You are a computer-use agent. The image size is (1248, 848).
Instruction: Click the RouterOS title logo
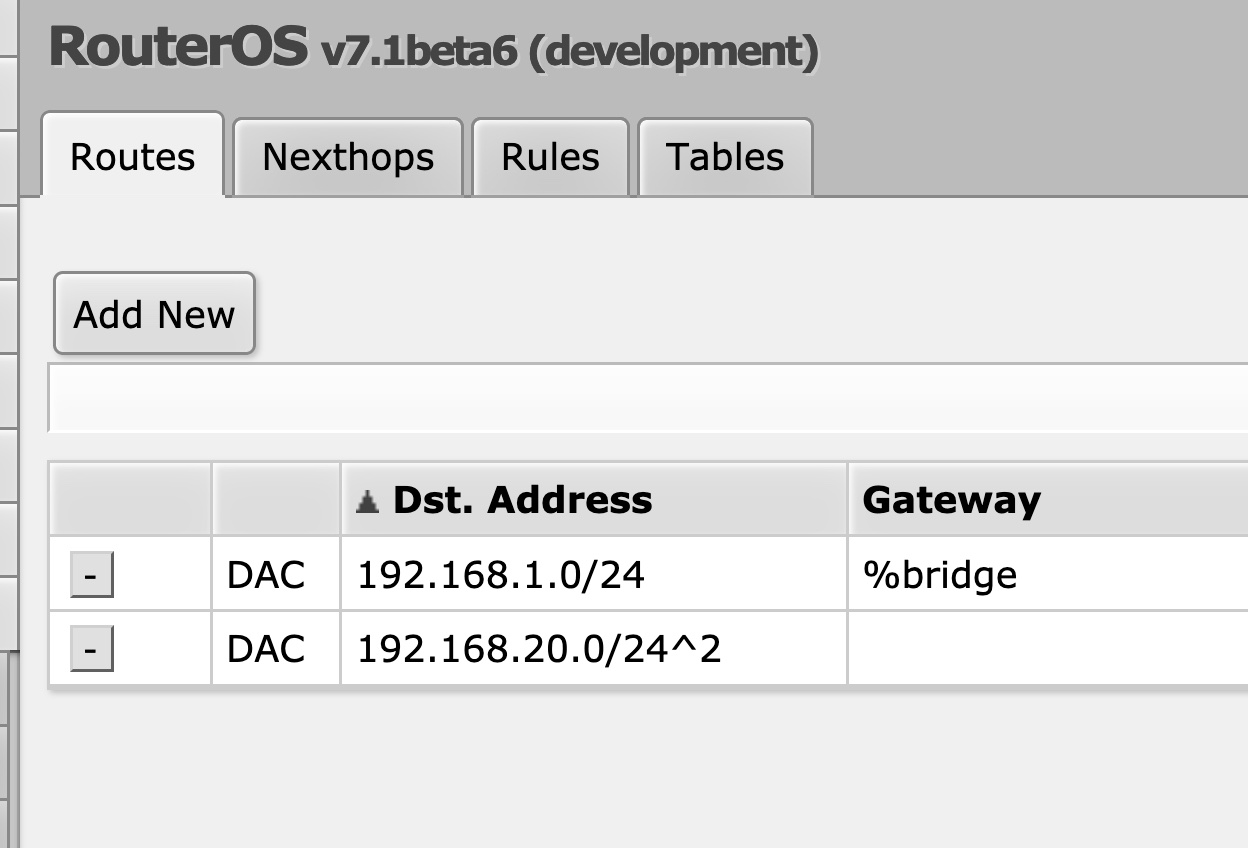[177, 47]
